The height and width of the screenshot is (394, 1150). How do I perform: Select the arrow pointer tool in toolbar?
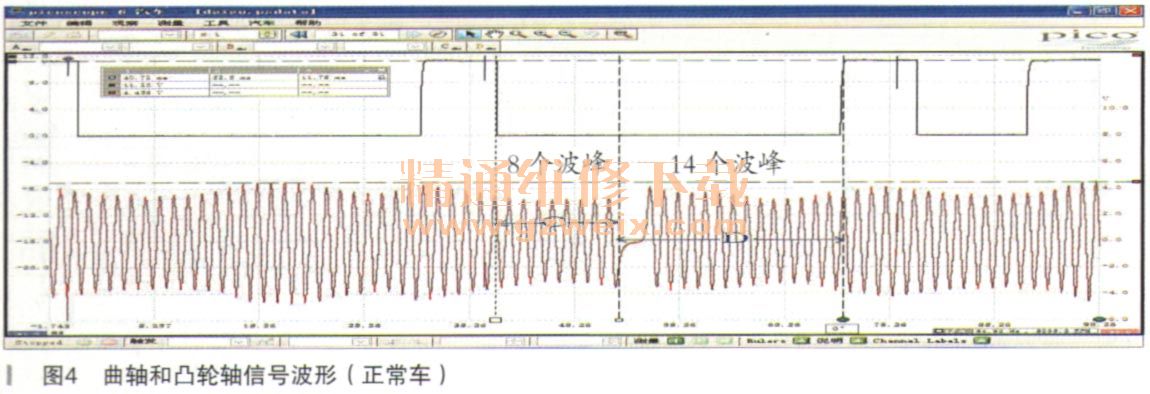pos(463,34)
